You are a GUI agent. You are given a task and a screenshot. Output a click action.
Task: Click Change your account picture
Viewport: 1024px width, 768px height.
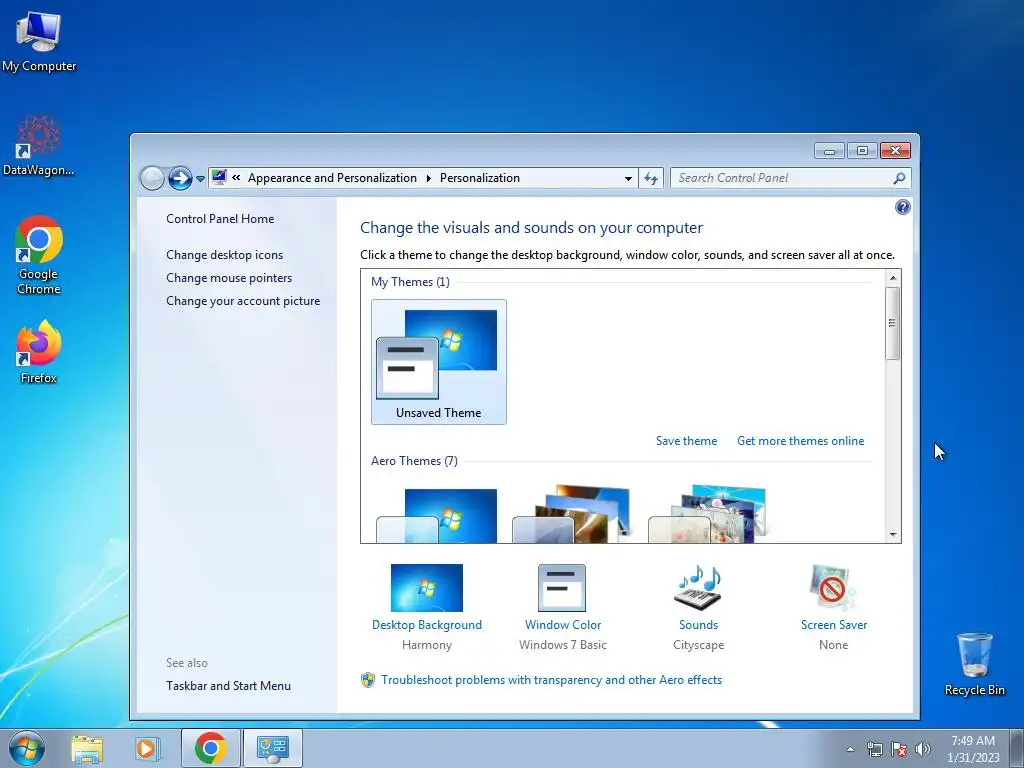(x=243, y=301)
